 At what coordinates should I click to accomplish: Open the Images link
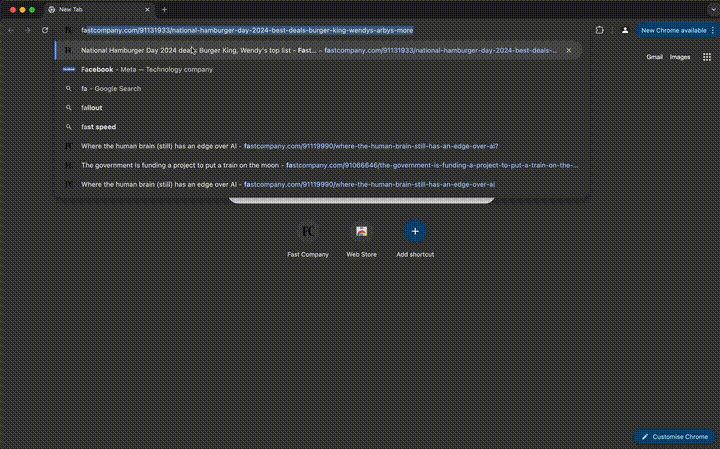point(680,57)
